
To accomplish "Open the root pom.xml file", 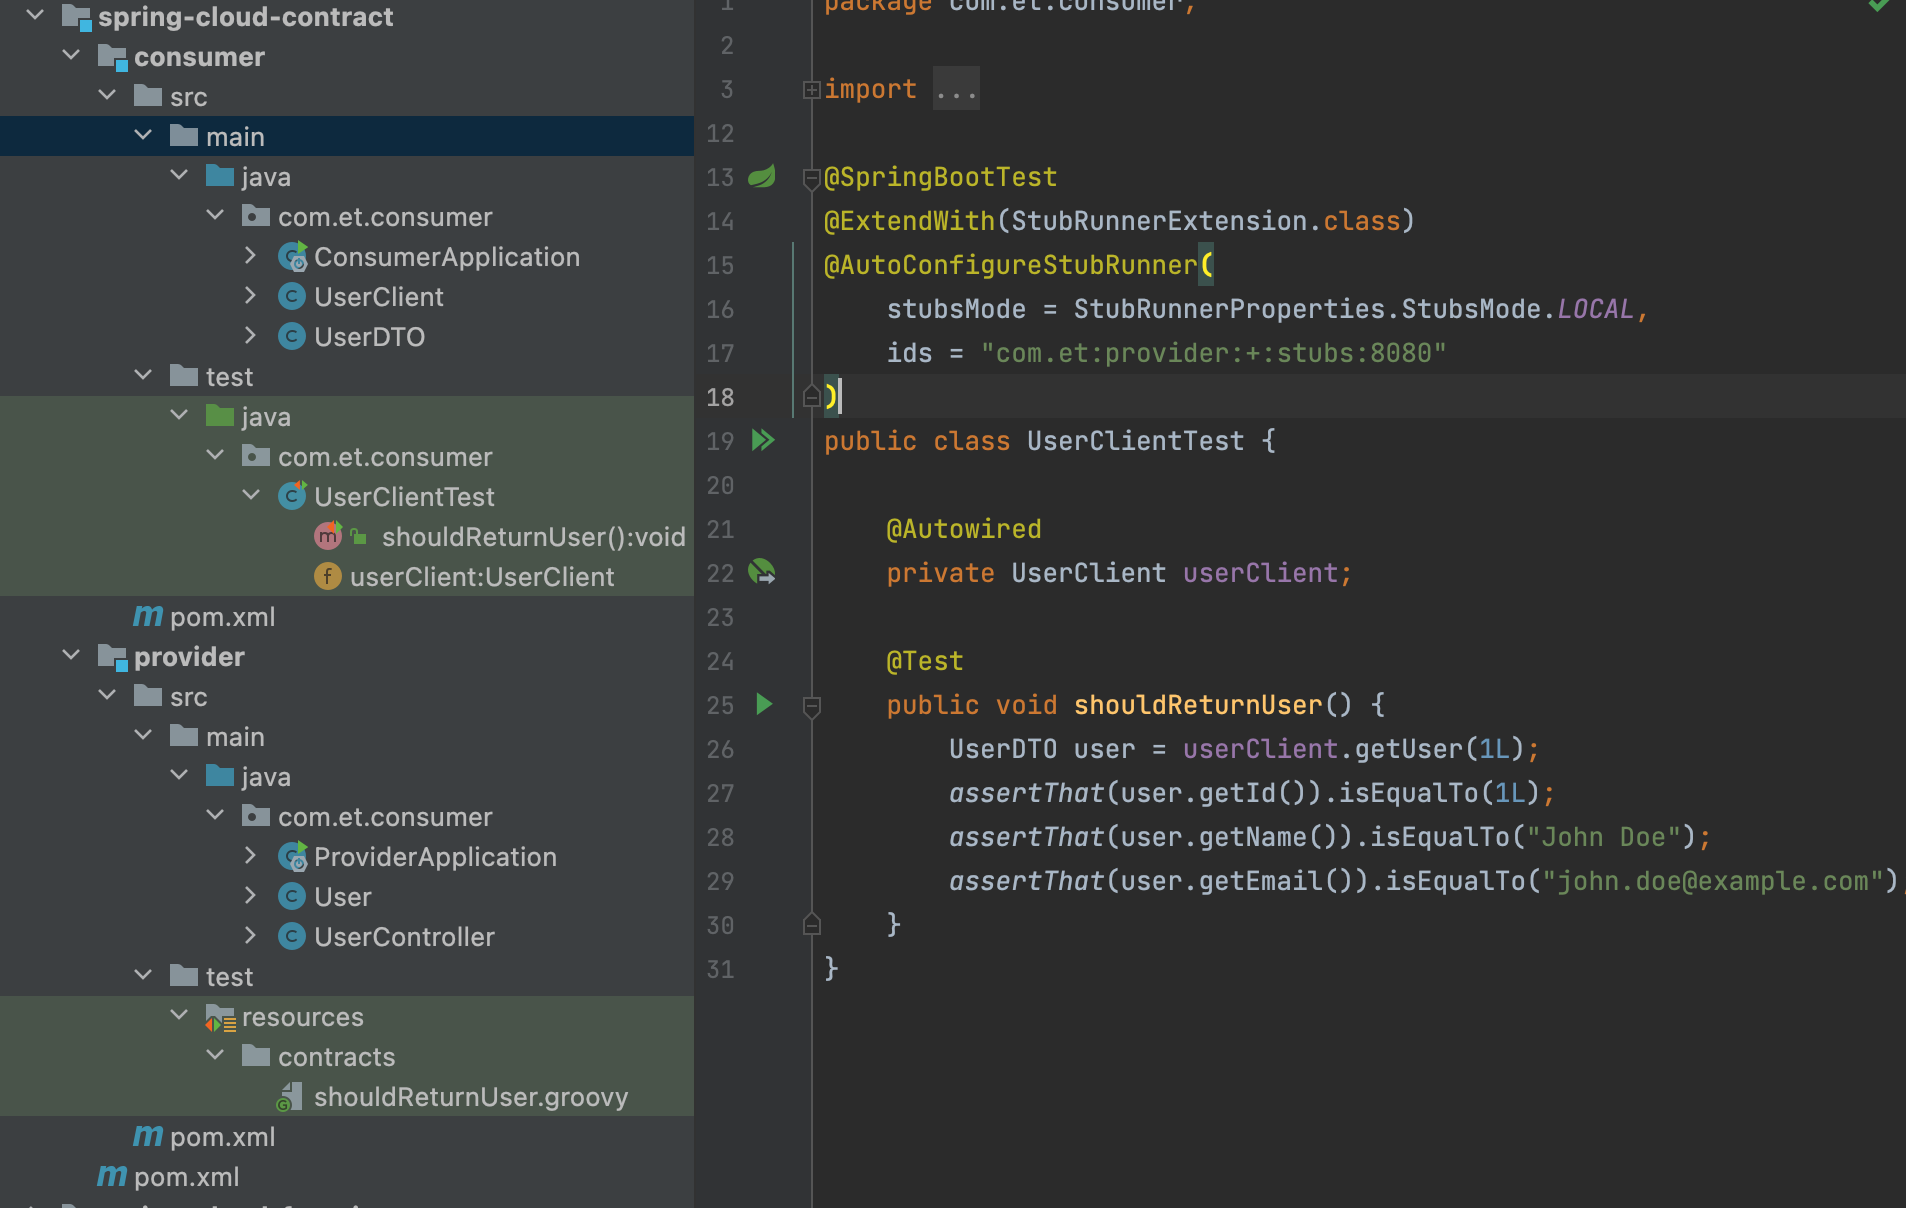I will [x=186, y=1177].
